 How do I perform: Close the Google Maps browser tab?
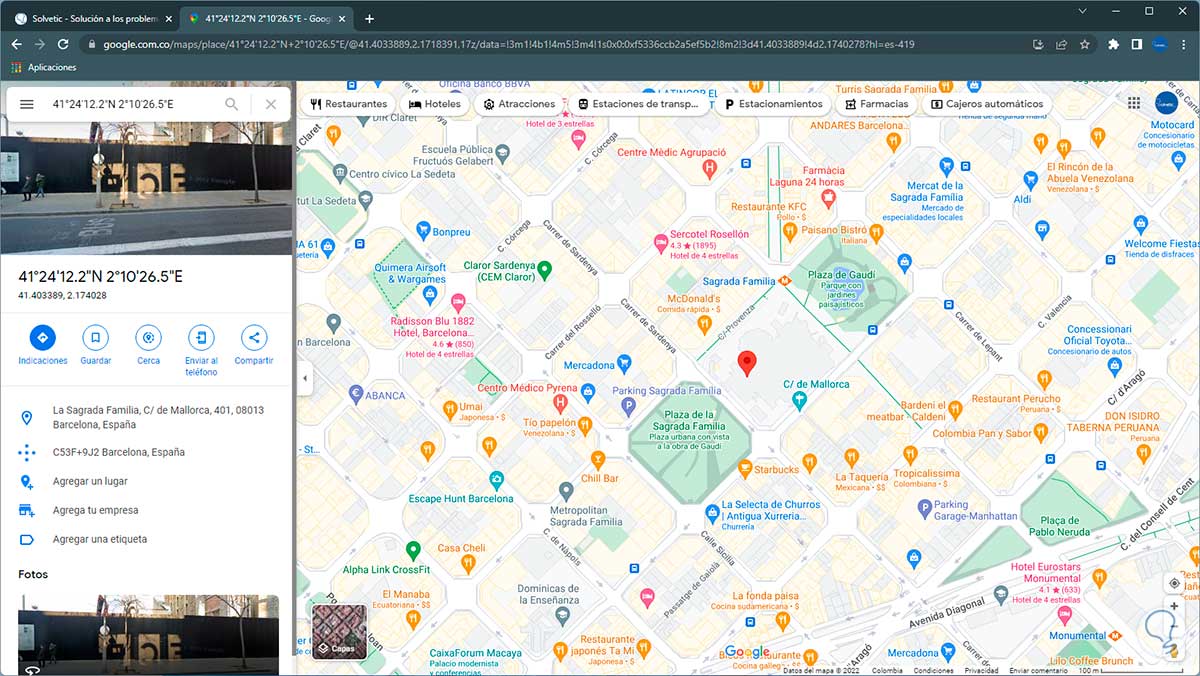click(x=343, y=18)
